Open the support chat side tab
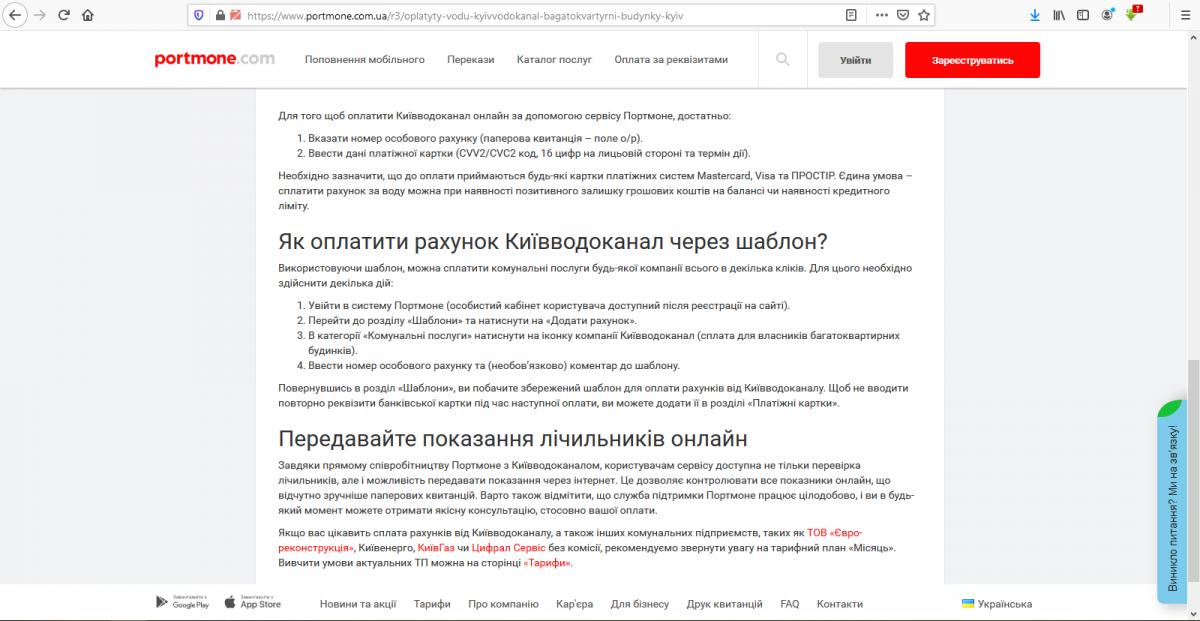 coord(1172,502)
